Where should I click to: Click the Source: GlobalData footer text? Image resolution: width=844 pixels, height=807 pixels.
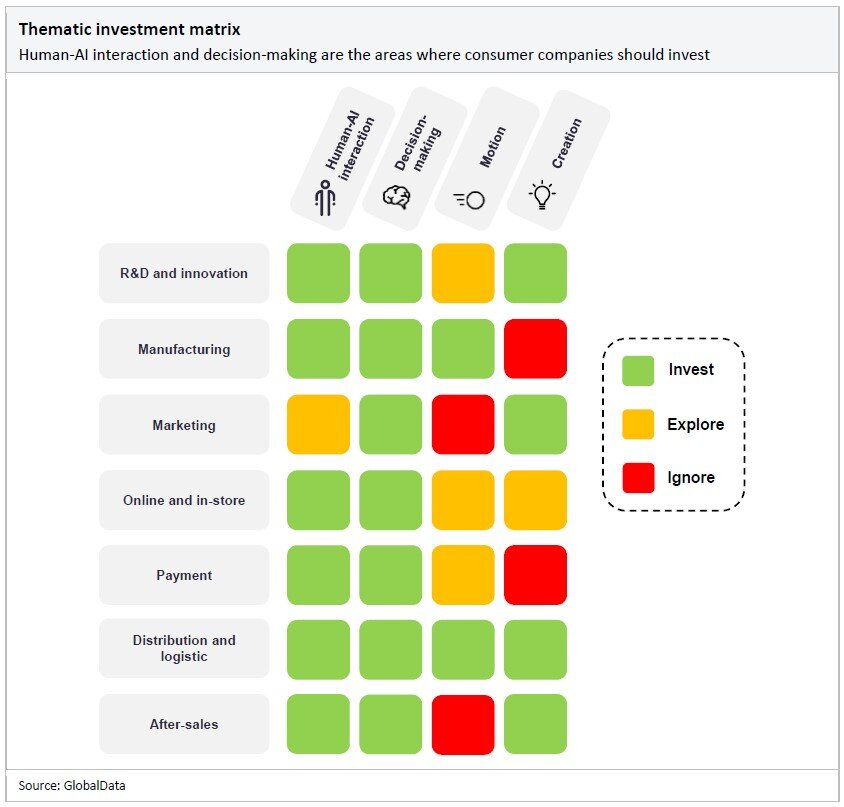coord(72,786)
